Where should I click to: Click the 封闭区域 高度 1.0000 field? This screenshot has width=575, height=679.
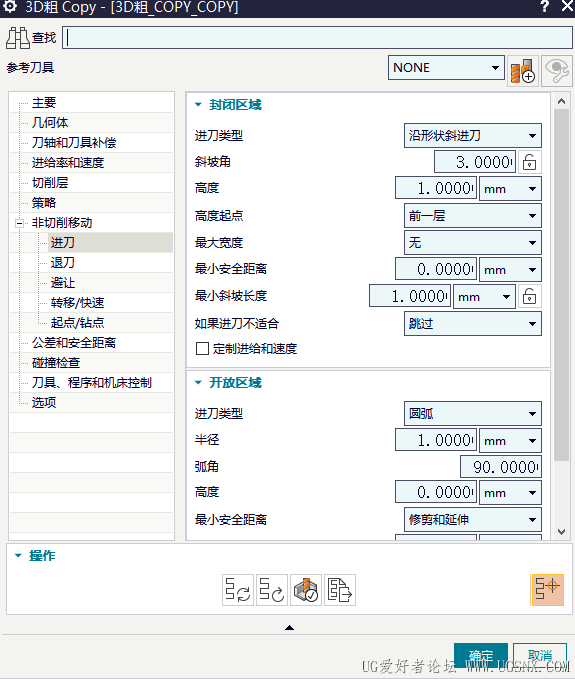(436, 188)
